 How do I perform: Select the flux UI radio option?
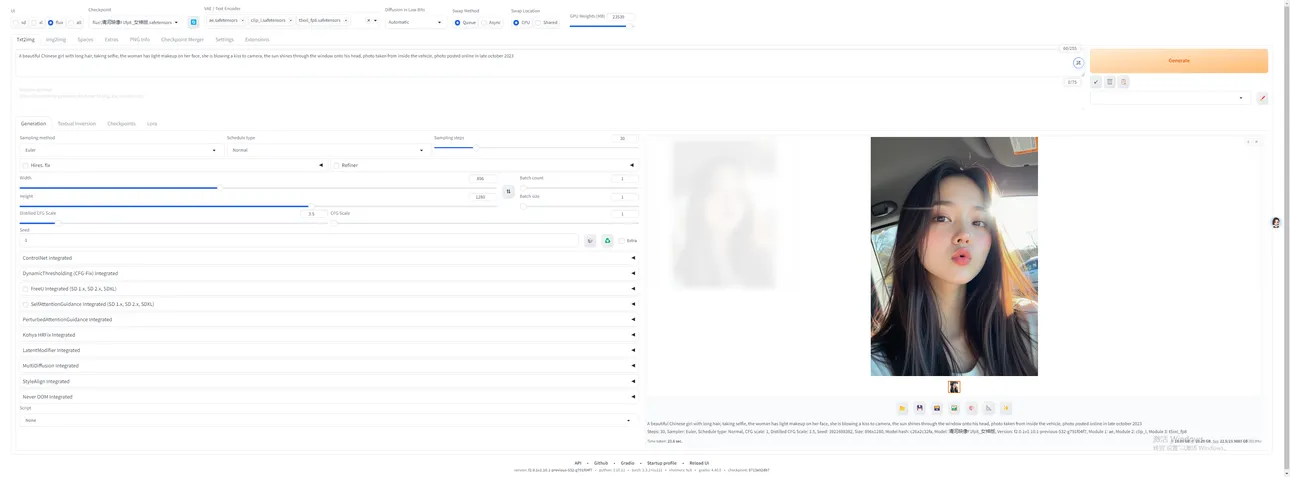point(51,22)
